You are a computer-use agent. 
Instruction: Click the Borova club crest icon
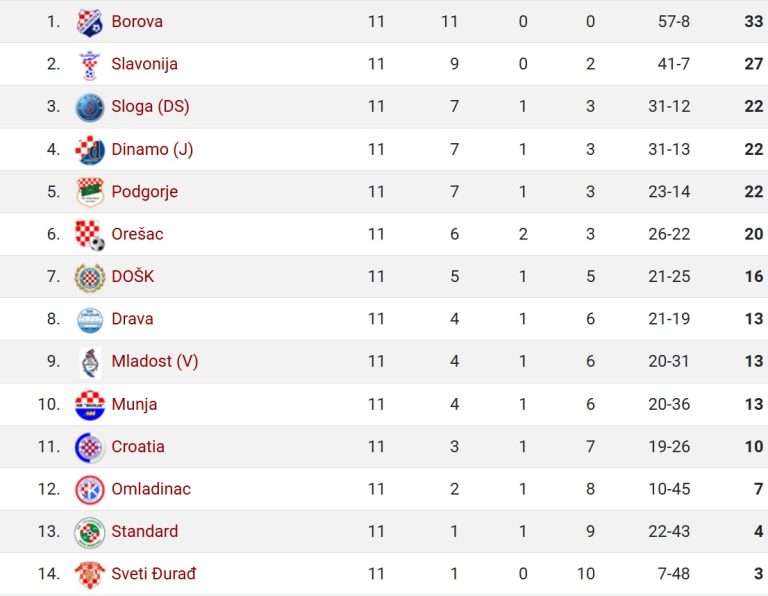(90, 23)
